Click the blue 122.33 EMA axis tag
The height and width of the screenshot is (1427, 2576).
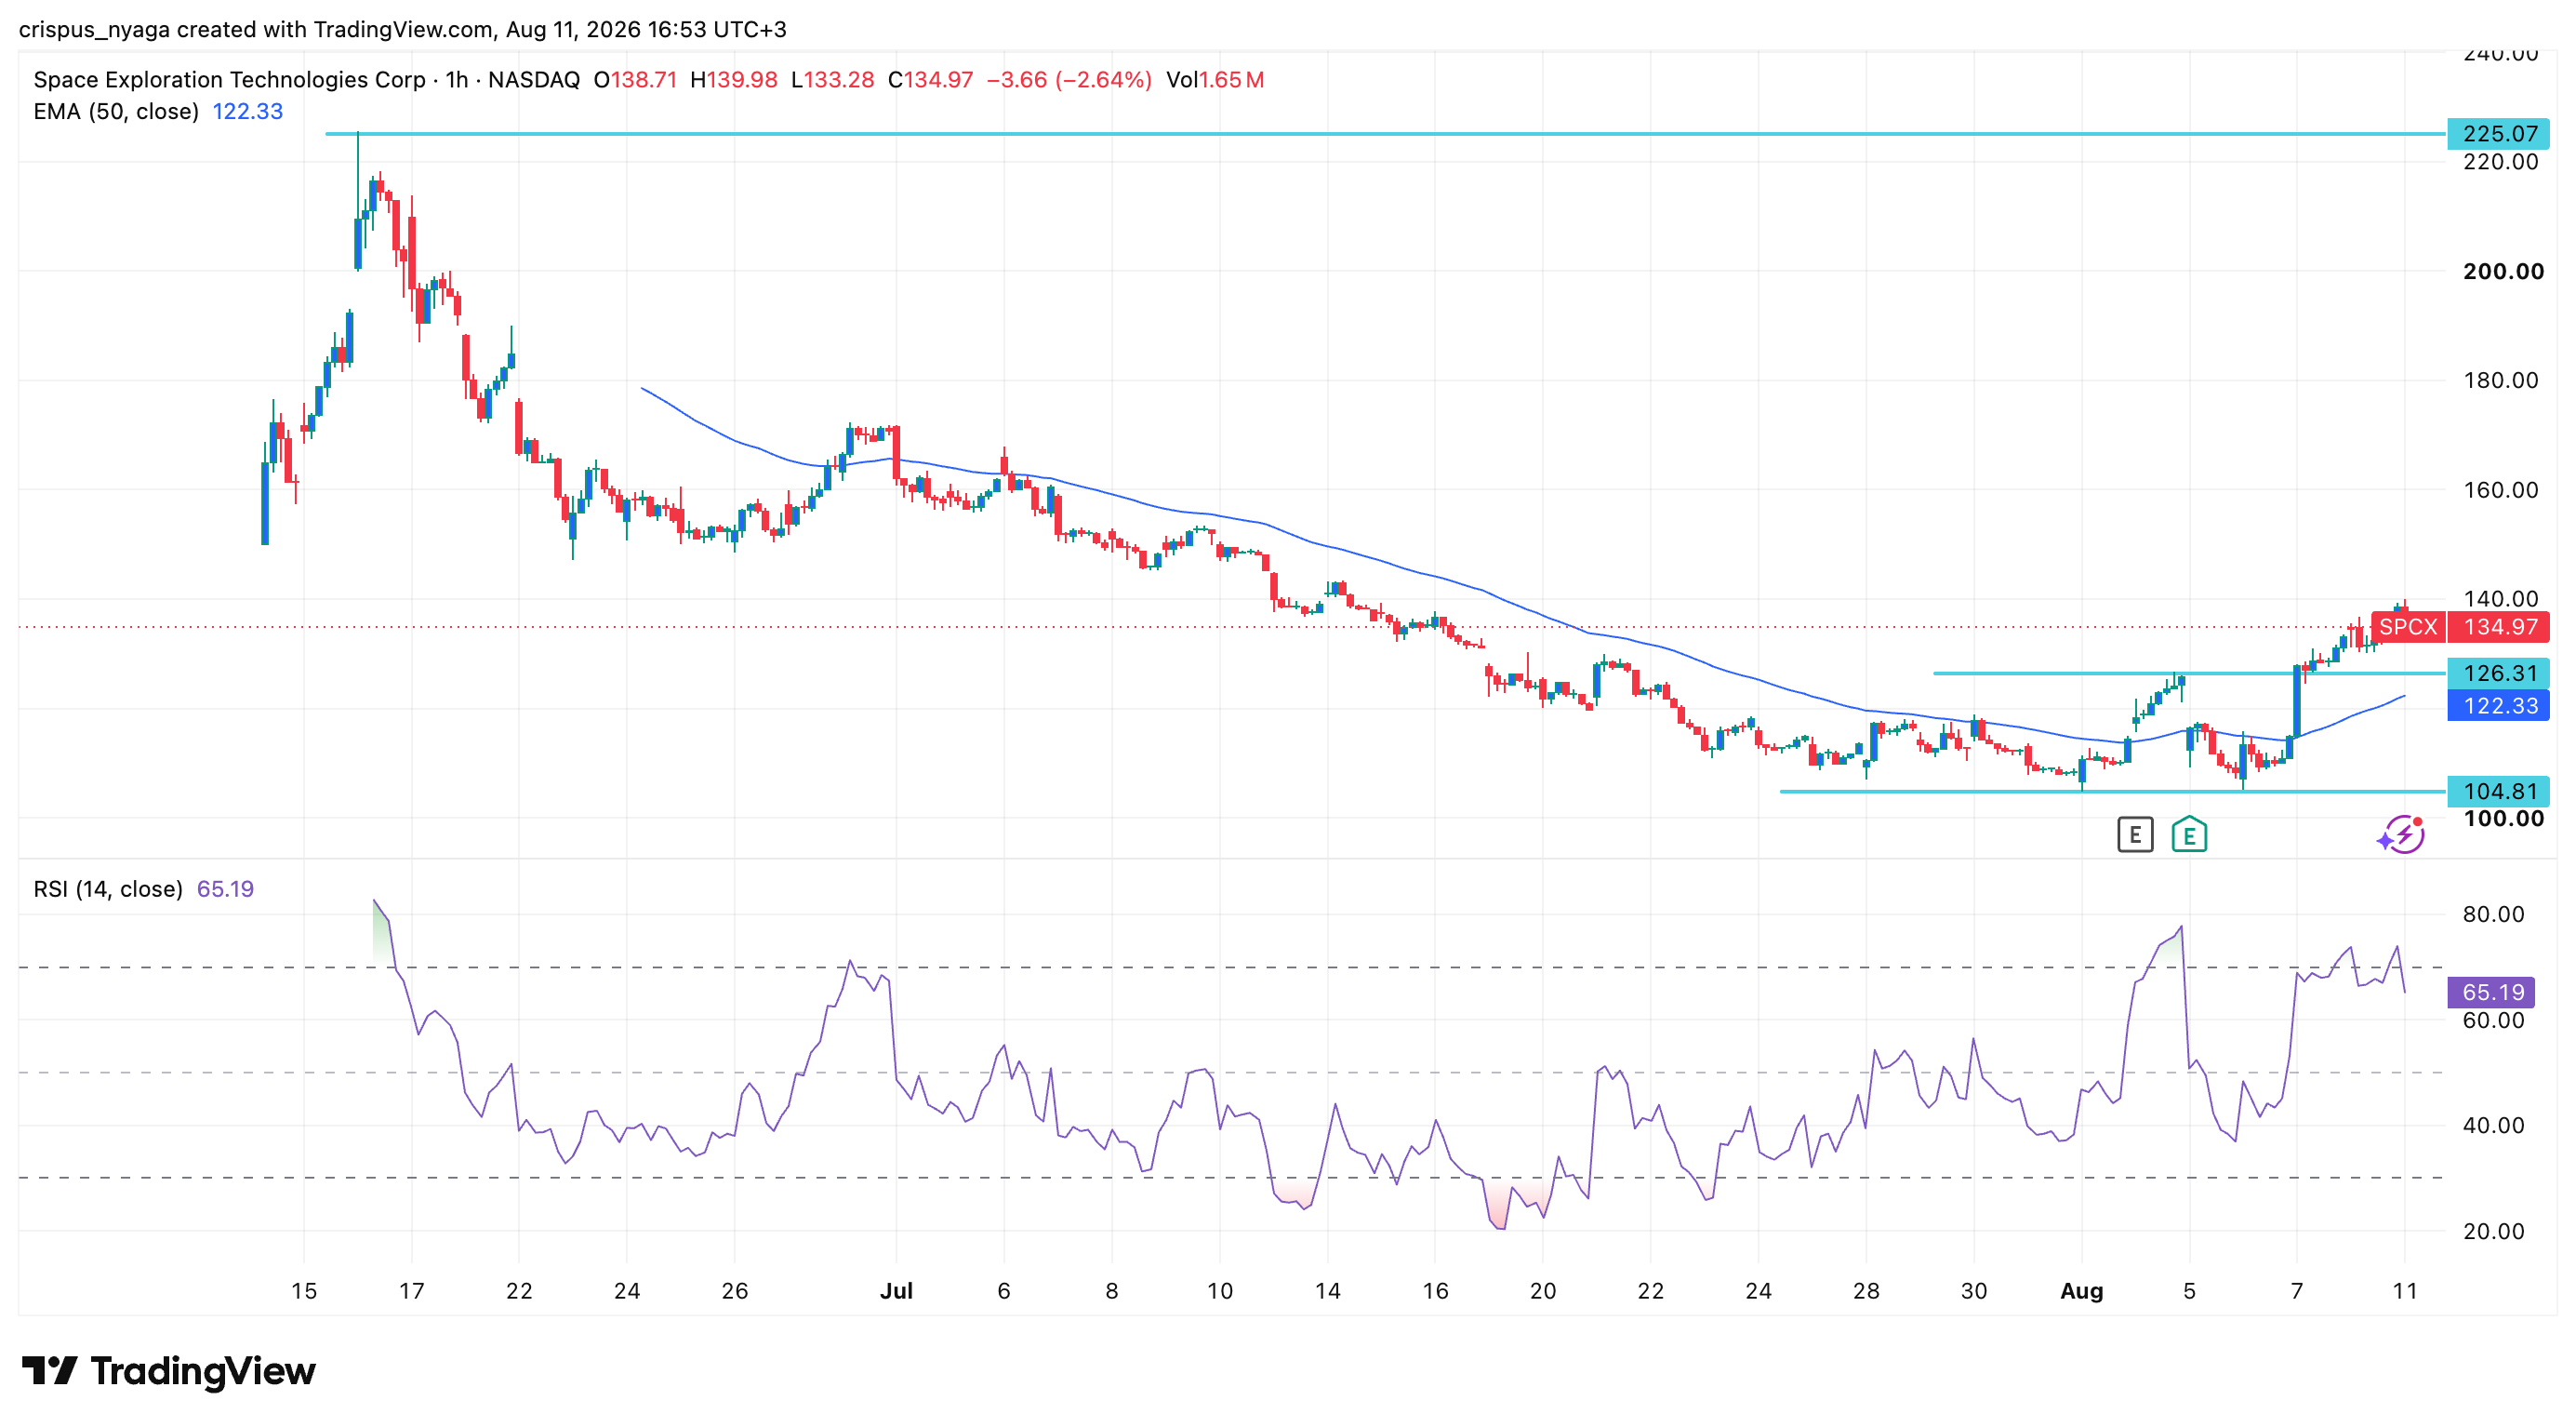pos(2498,705)
